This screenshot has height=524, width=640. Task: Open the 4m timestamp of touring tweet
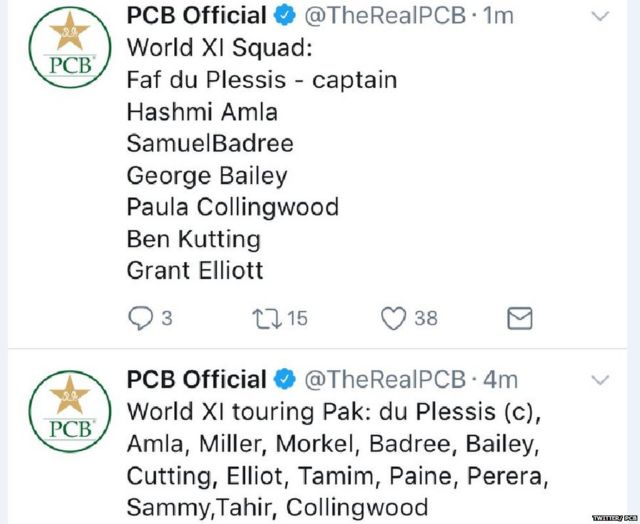pyautogui.click(x=500, y=380)
